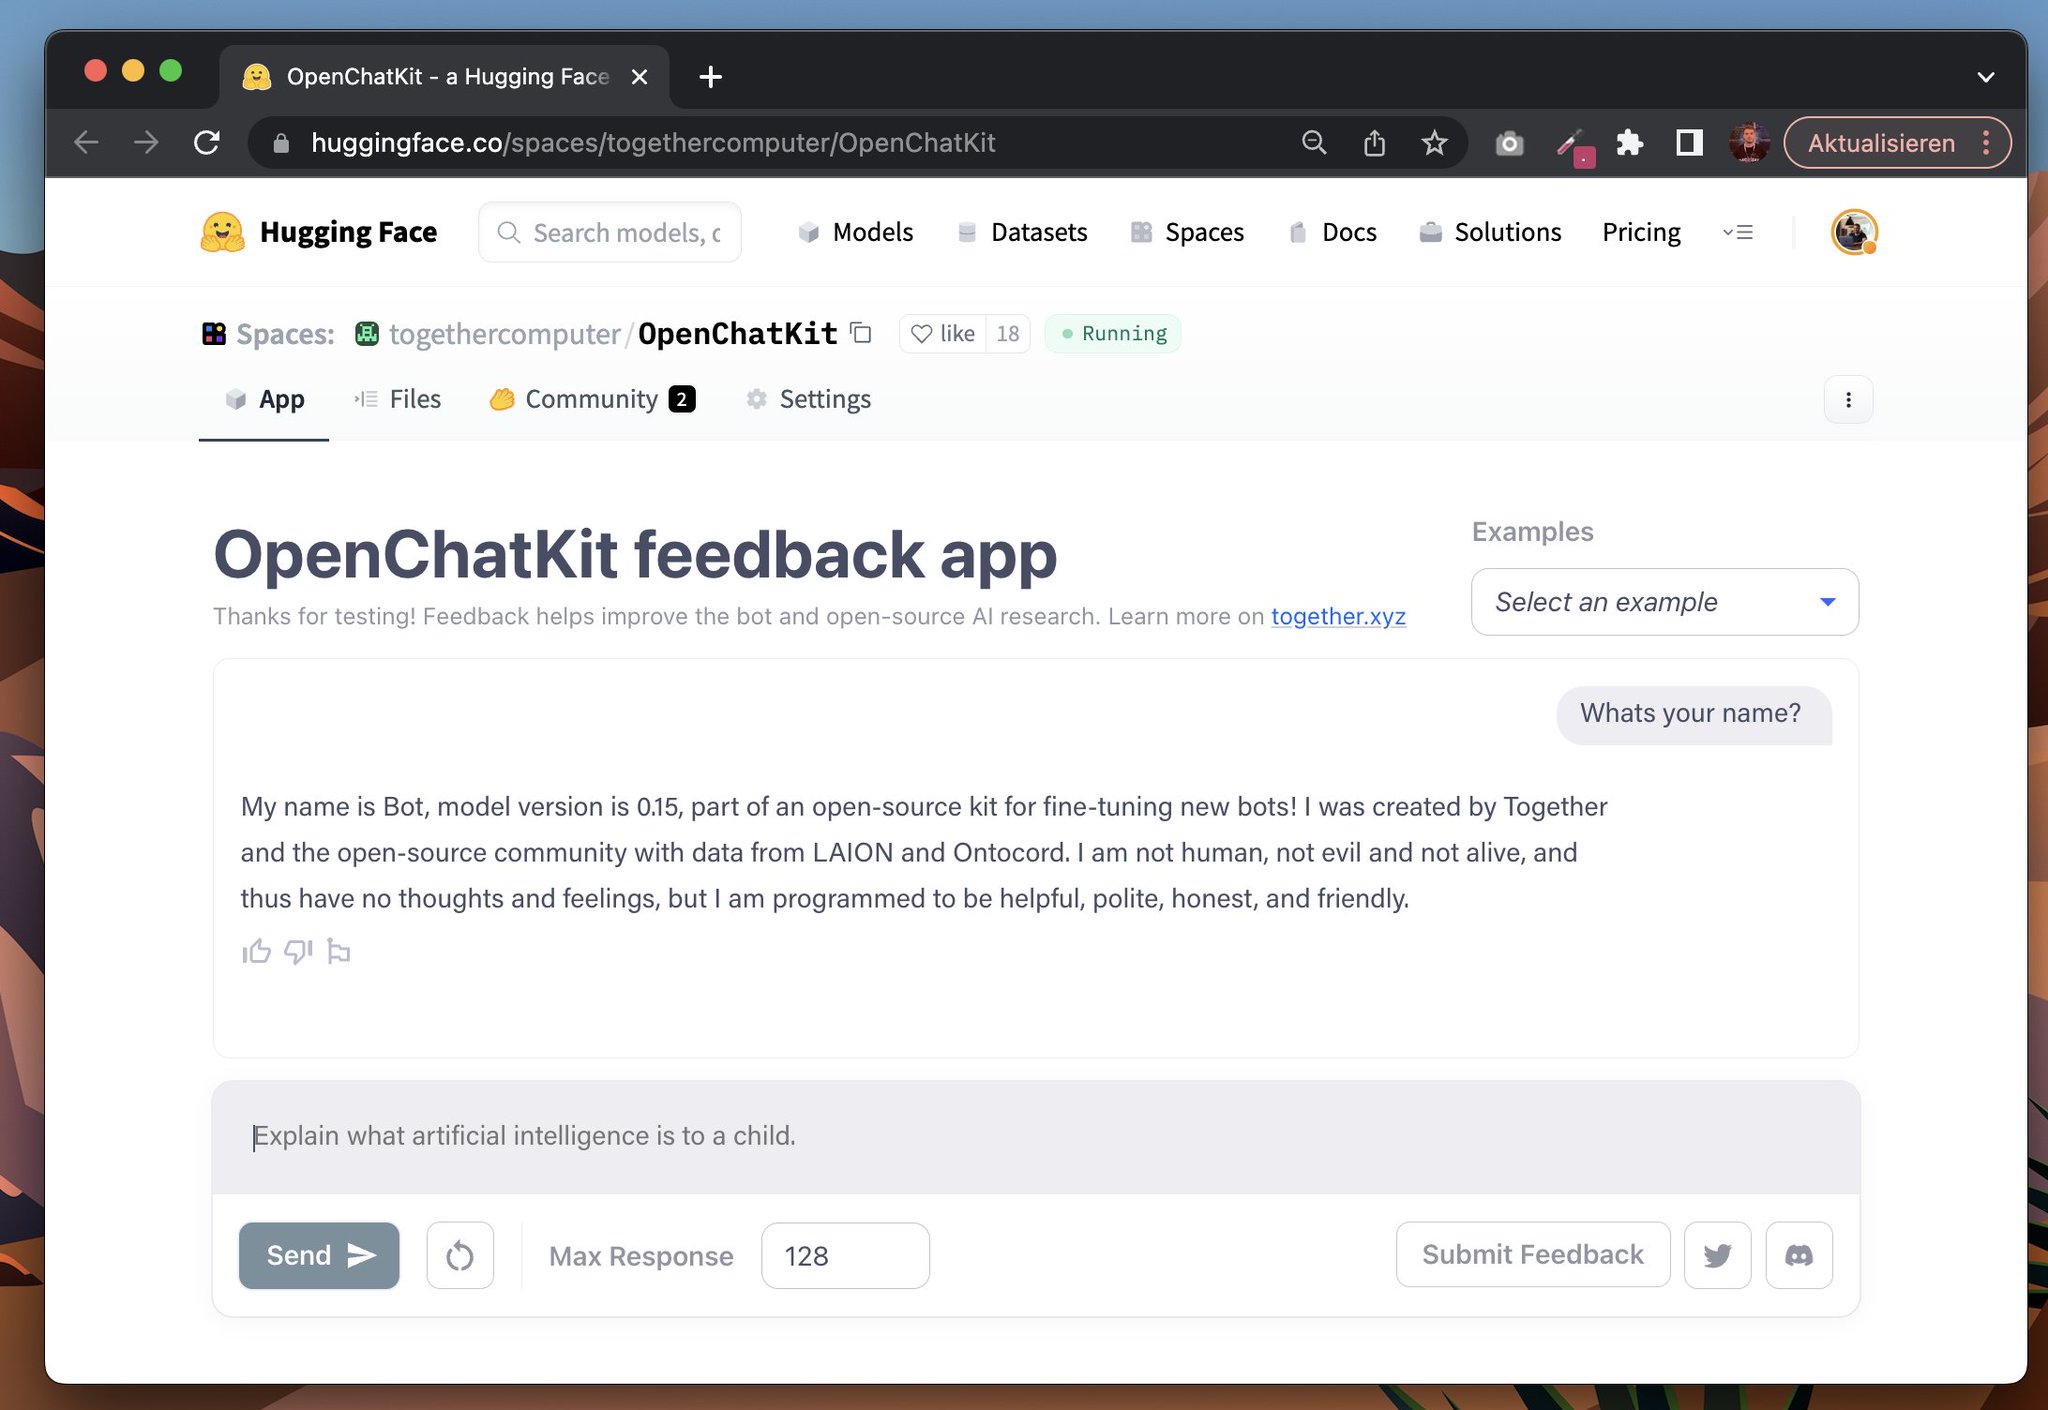This screenshot has width=2048, height=1410.
Task: Open the together.xyz link
Action: click(1338, 616)
